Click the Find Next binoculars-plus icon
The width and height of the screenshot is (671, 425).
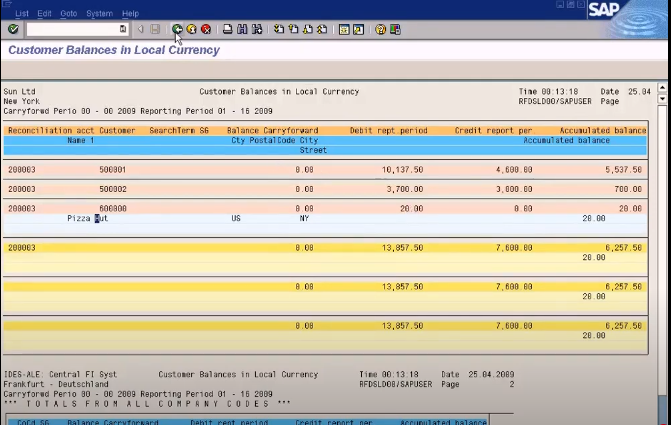(x=257, y=29)
